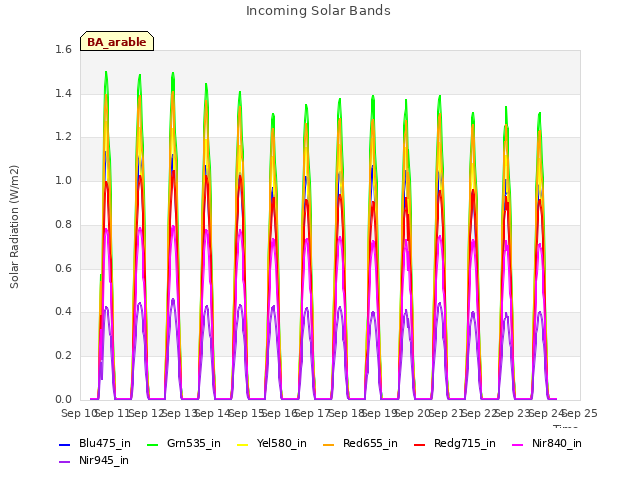Click the Grn535_in green legend swatch
Image resolution: width=640 pixels, height=480 pixels.
(152, 444)
